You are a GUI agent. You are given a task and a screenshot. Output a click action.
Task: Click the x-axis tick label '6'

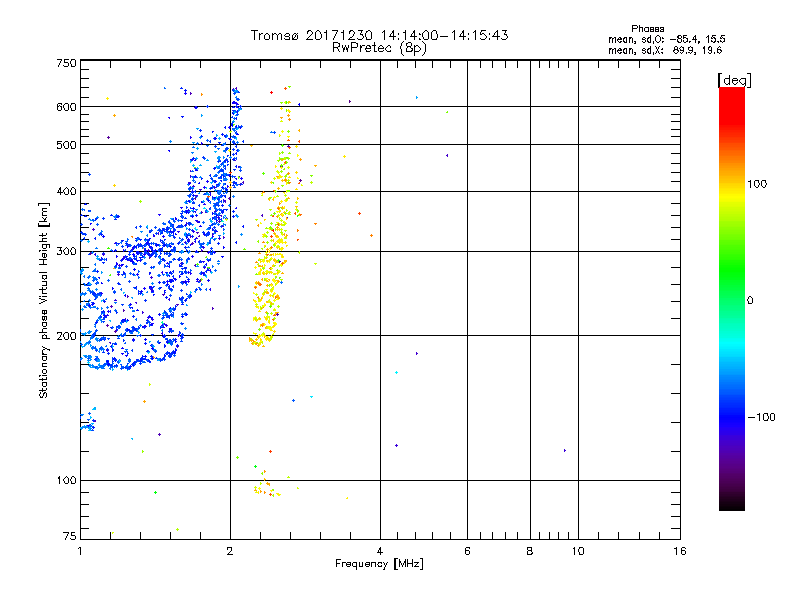coord(467,551)
